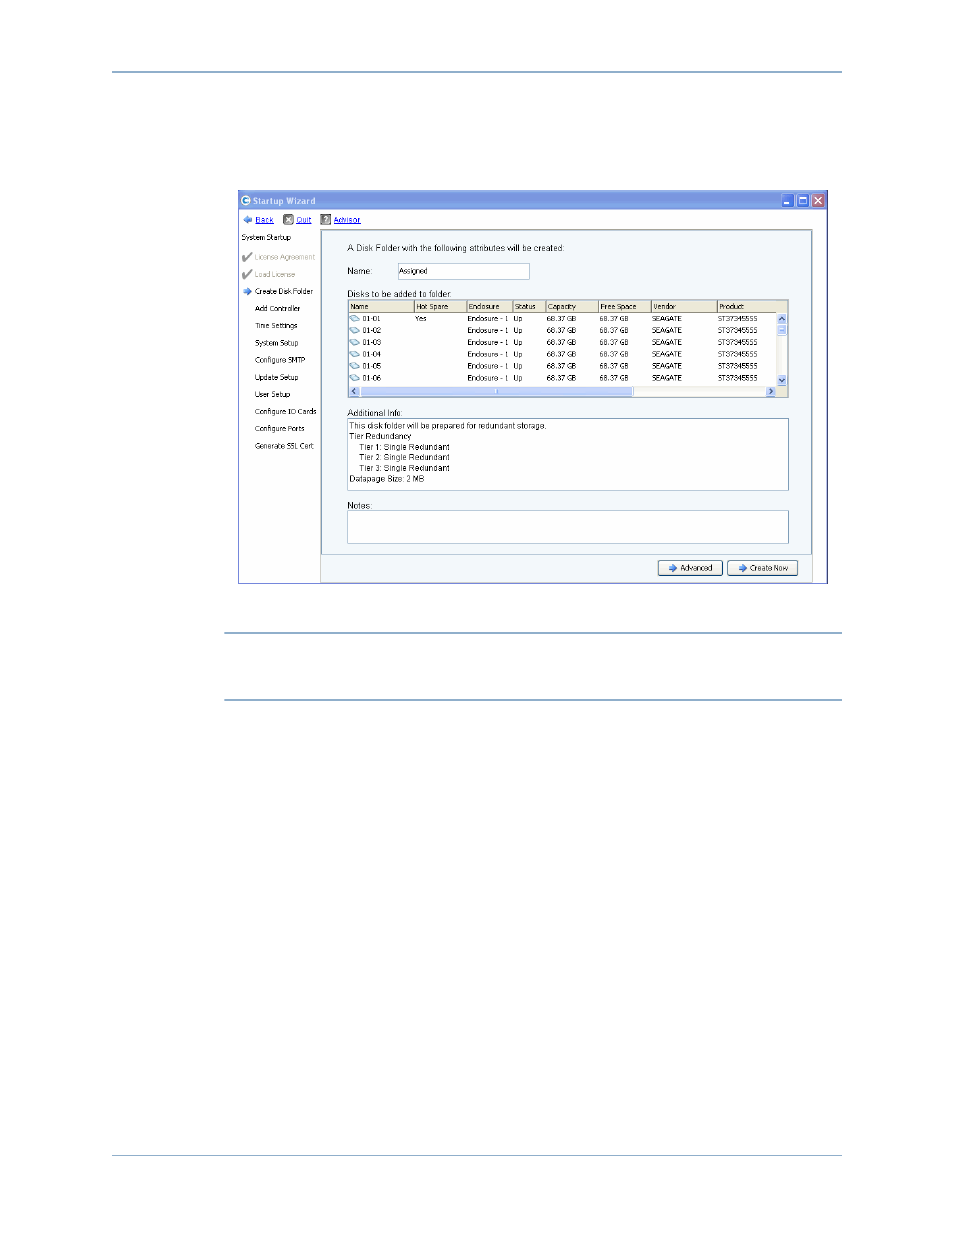Open the Advisor link
Screen dimensions: 954x1235
347,220
